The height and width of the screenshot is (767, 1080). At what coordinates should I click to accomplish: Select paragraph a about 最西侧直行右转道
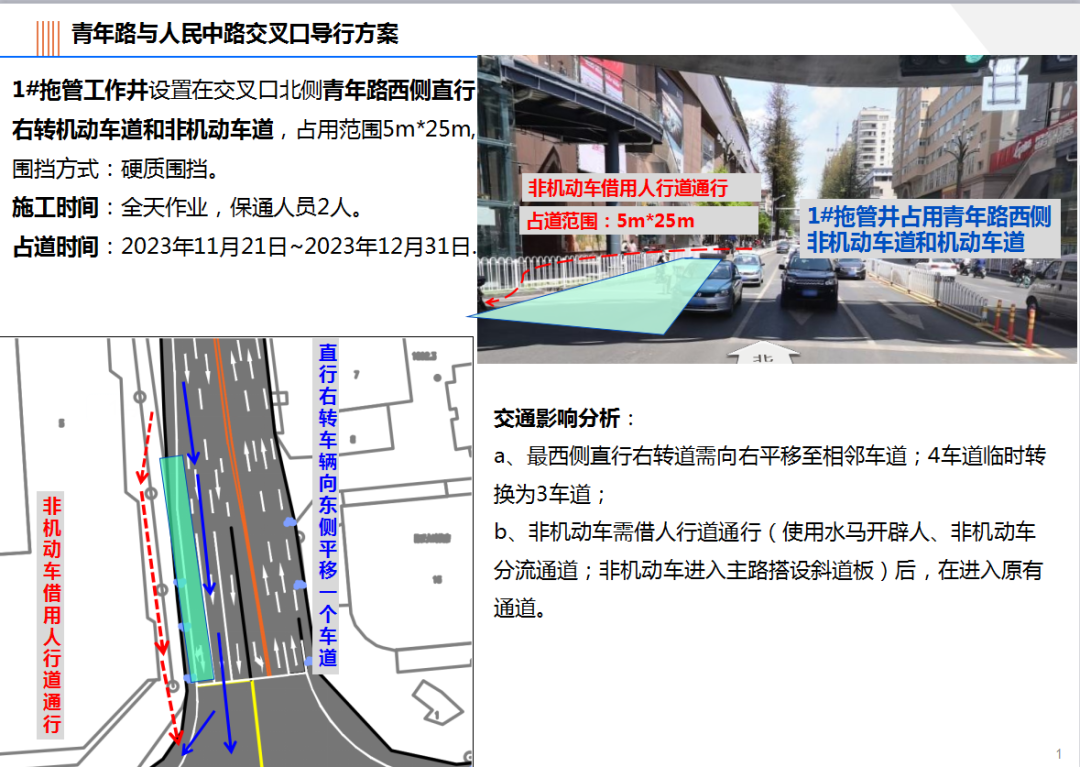(x=770, y=474)
